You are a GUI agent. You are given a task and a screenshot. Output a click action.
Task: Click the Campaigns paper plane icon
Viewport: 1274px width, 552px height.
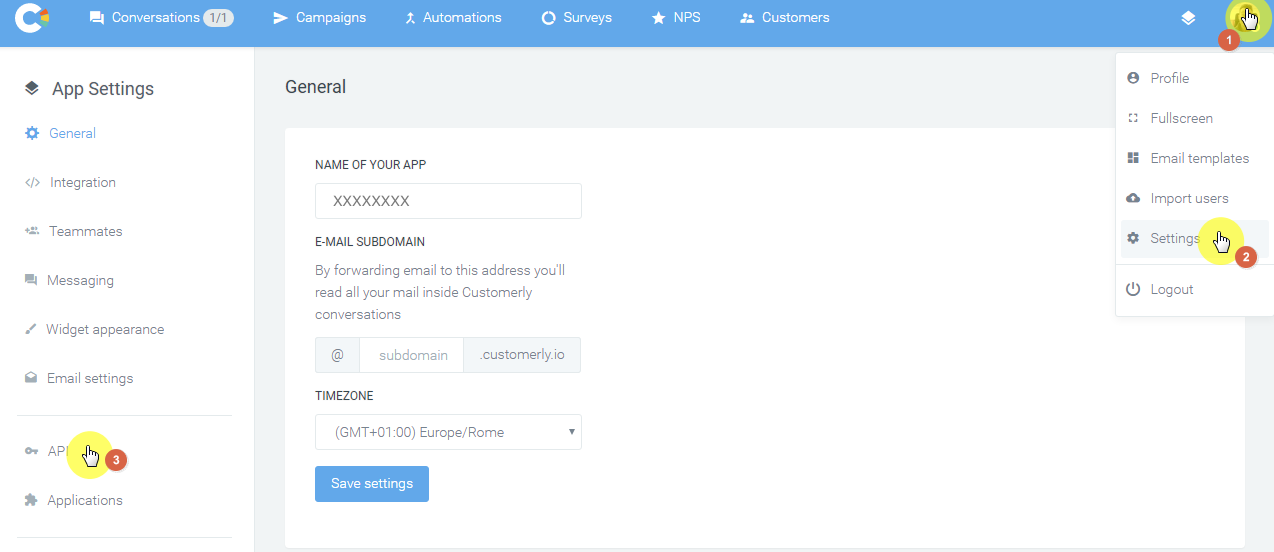point(280,18)
